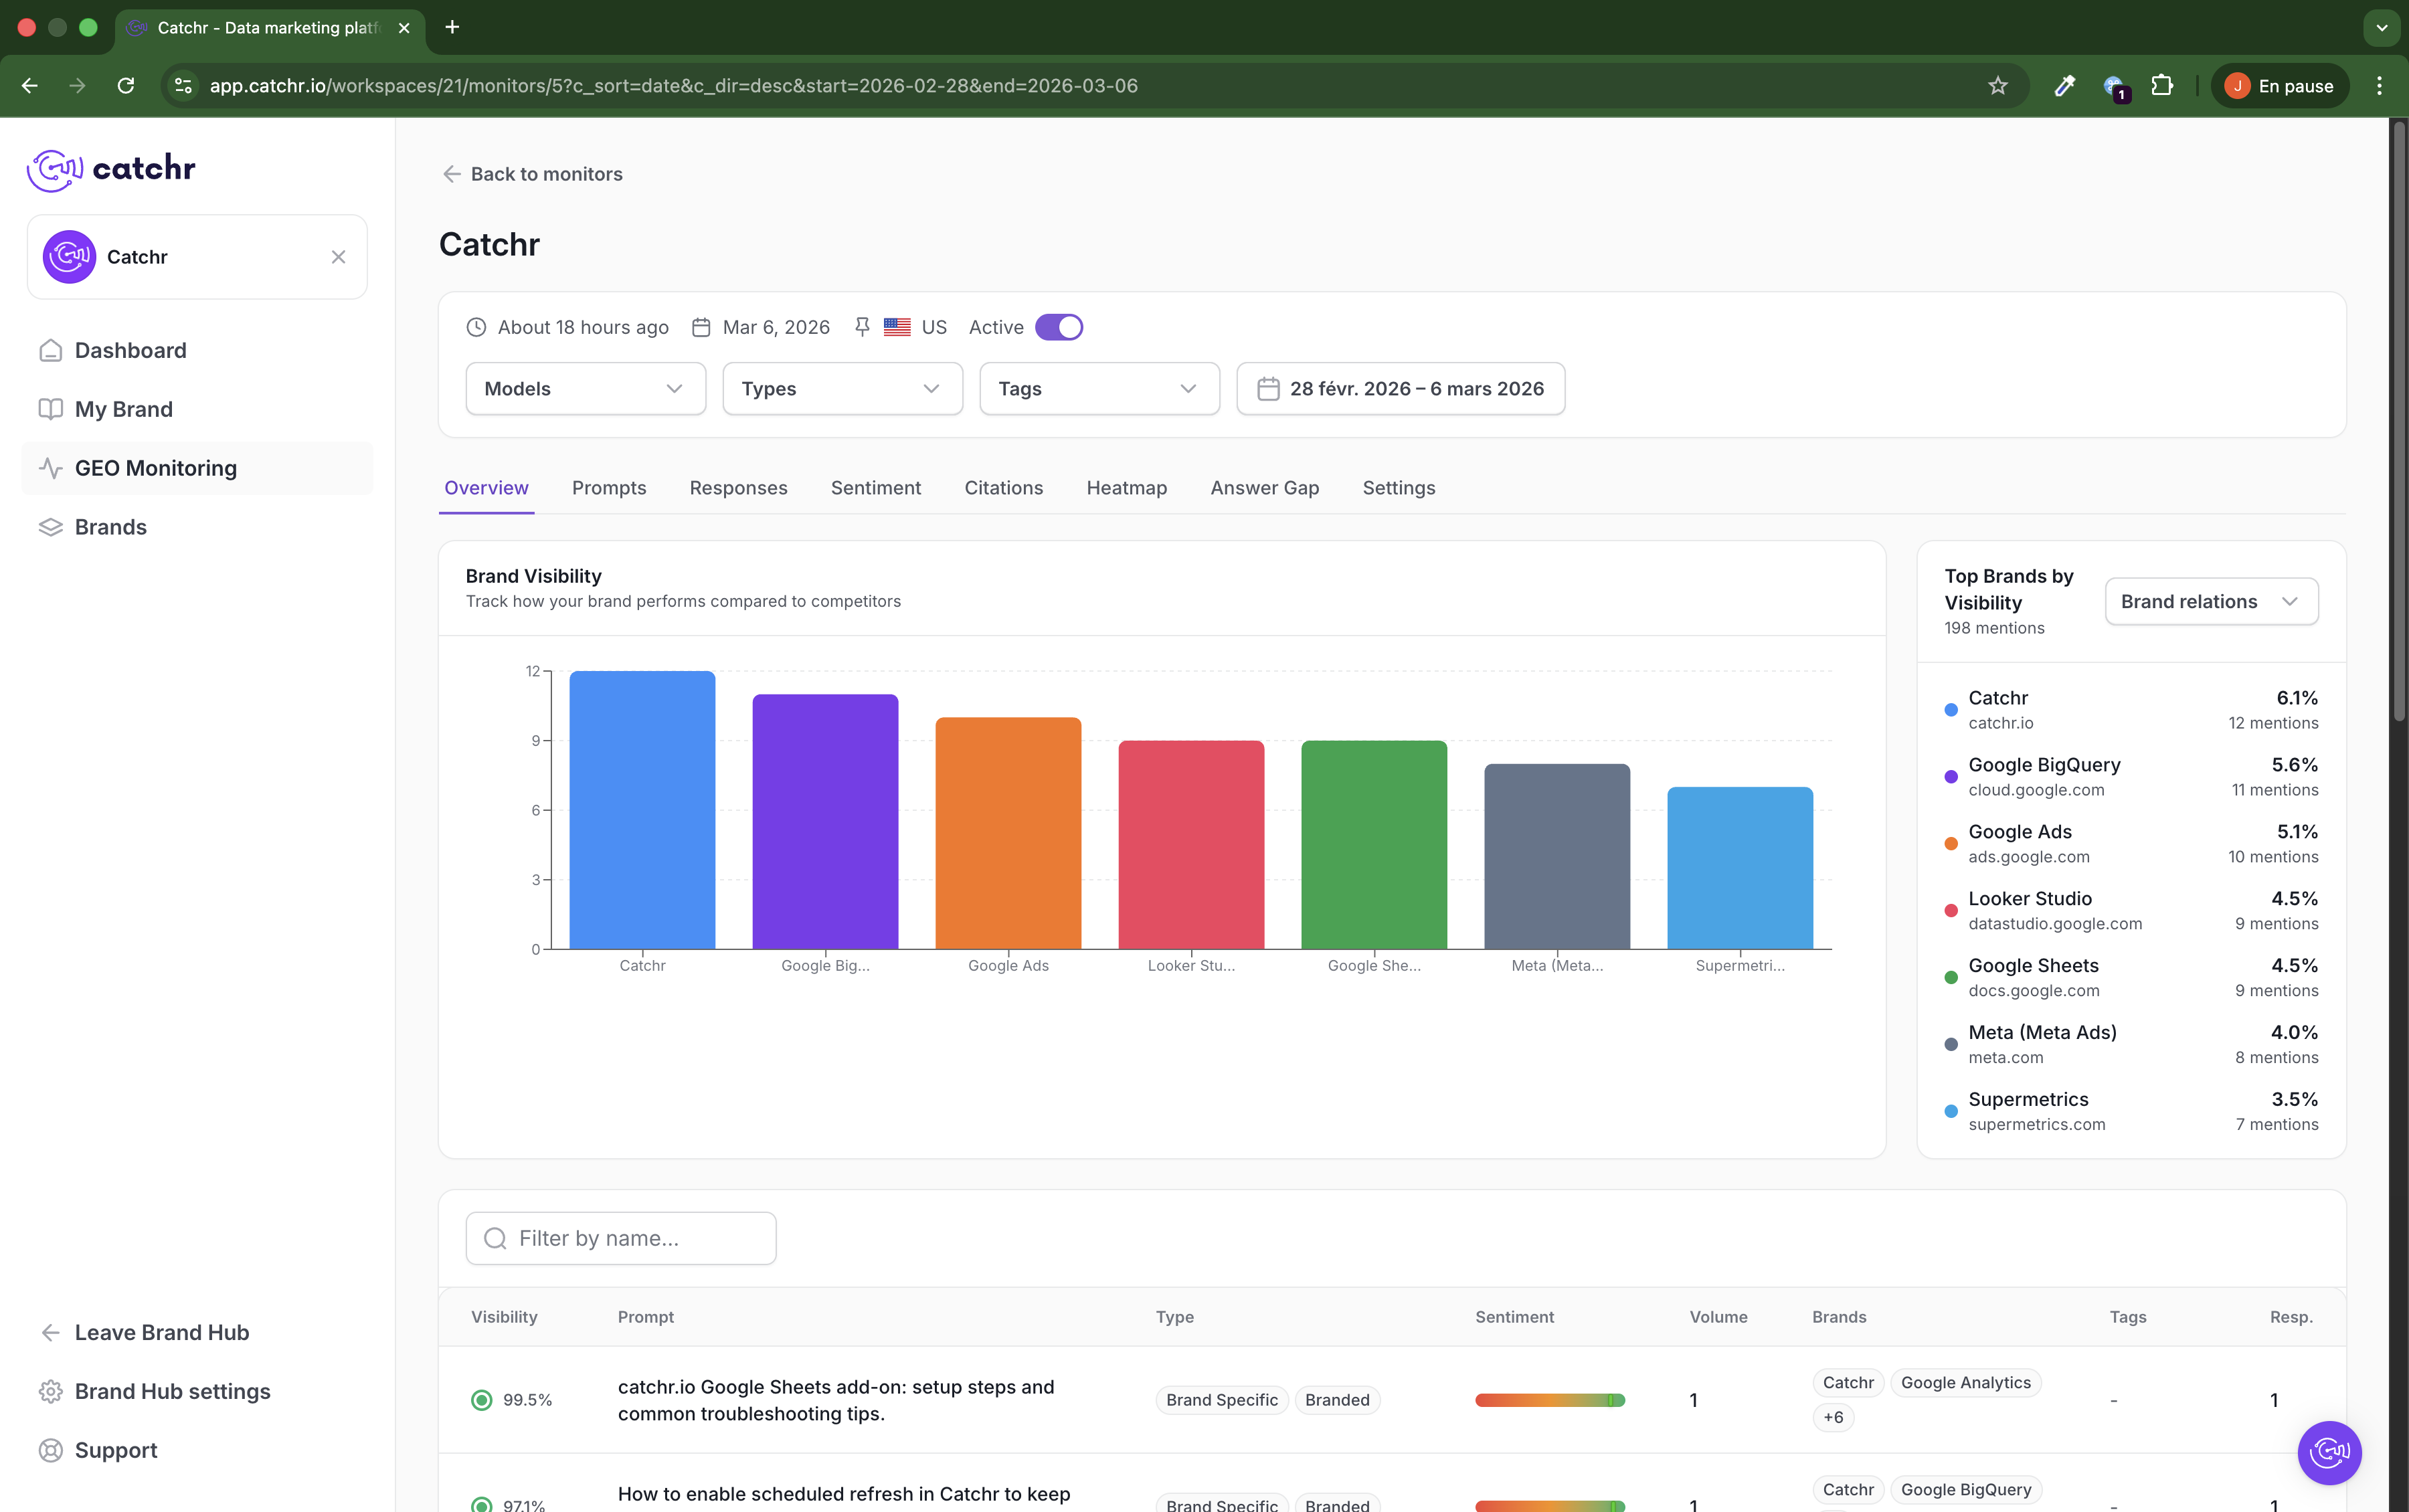Click the Dashboard home icon in sidebar

50,350
